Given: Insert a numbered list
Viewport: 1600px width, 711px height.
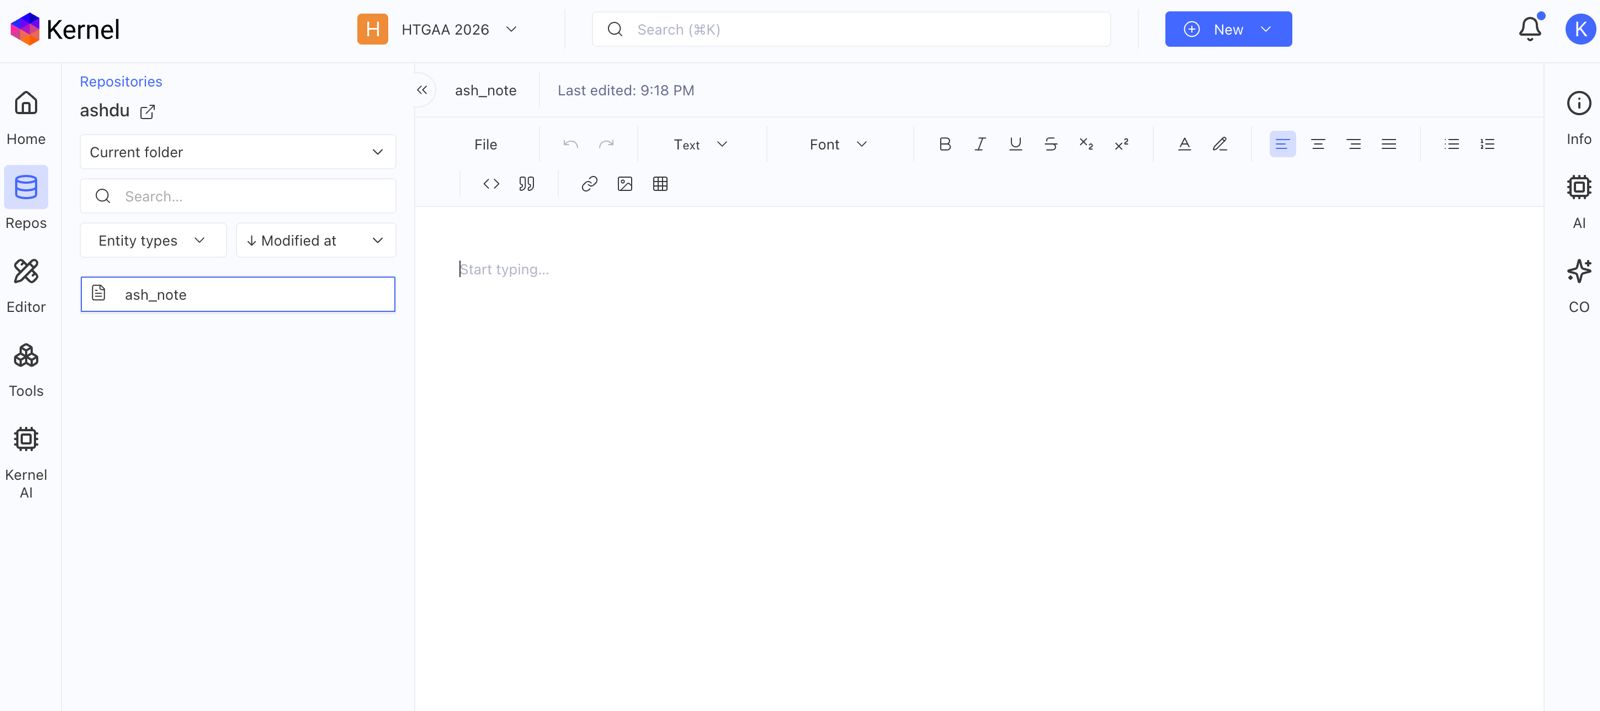Looking at the screenshot, I should (x=1488, y=144).
